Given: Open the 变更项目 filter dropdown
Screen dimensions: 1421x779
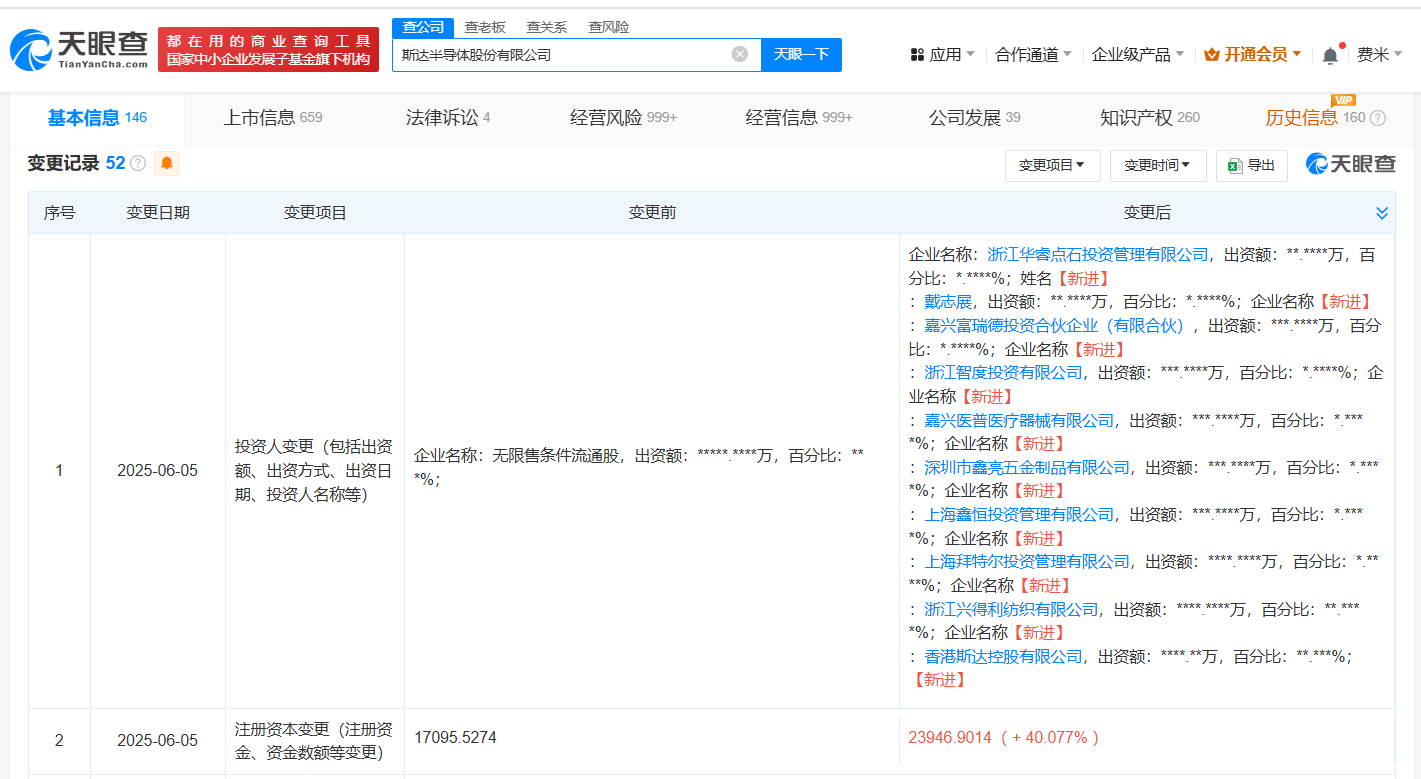Looking at the screenshot, I should pyautogui.click(x=1051, y=165).
